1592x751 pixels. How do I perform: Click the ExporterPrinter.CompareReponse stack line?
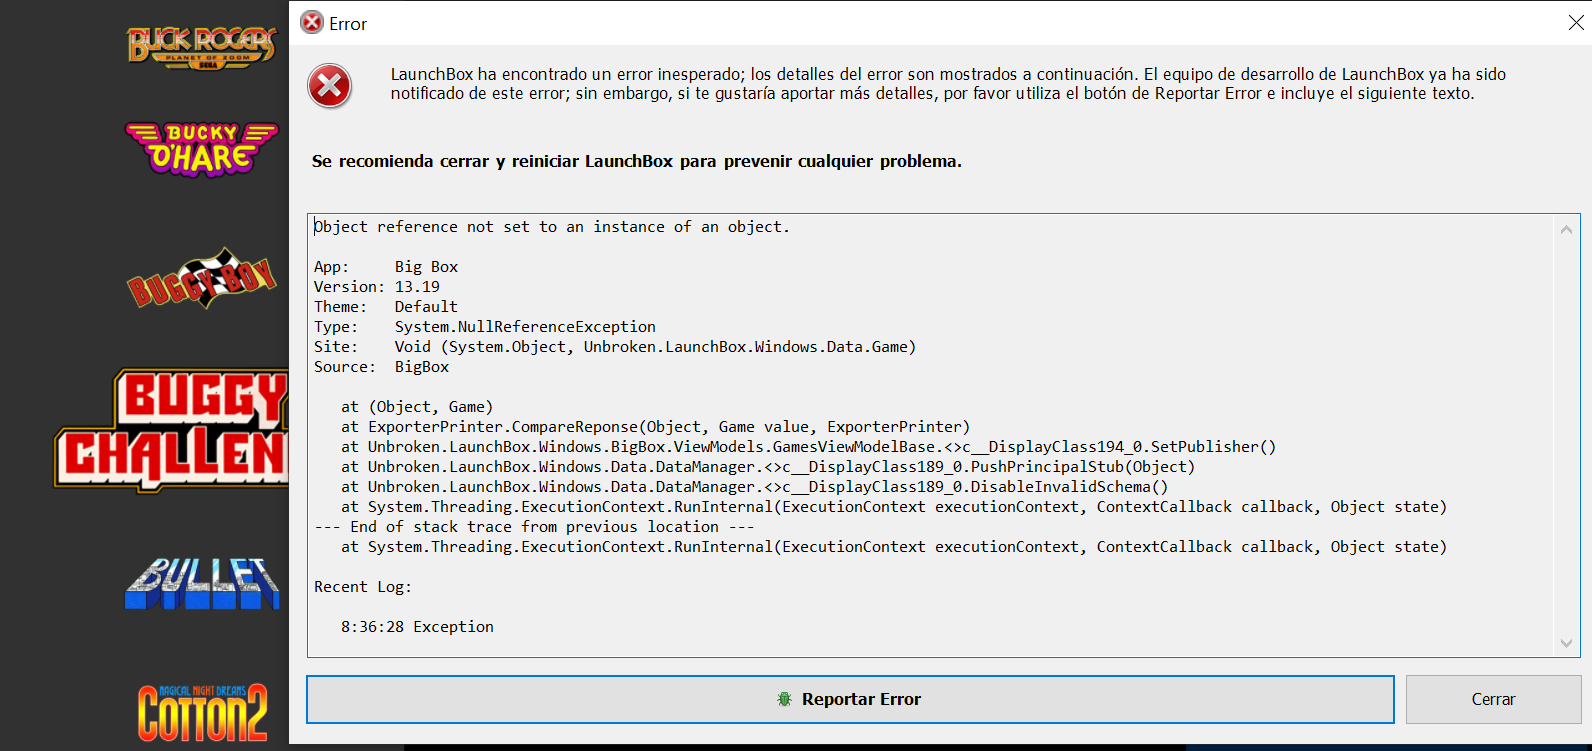tap(655, 427)
